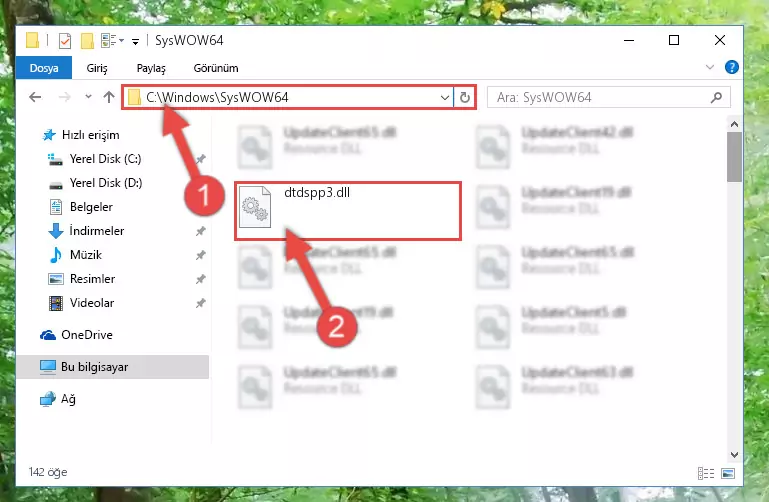Switch to the Paylaş ribbon tab
Image resolution: width=769 pixels, height=502 pixels.
click(151, 68)
